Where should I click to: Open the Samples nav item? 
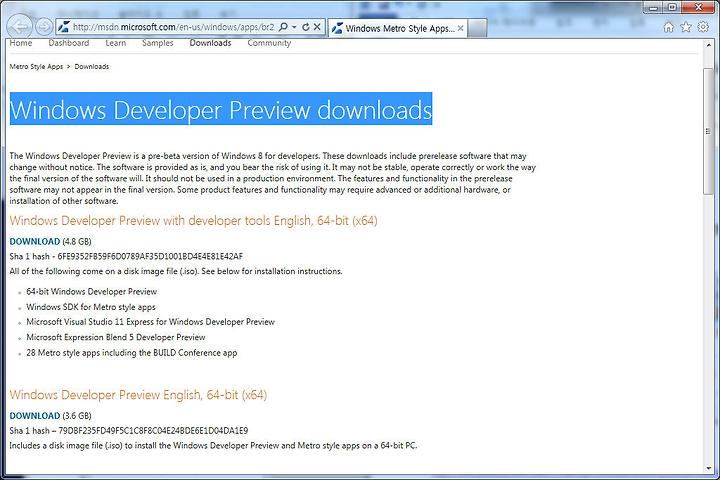(x=158, y=43)
